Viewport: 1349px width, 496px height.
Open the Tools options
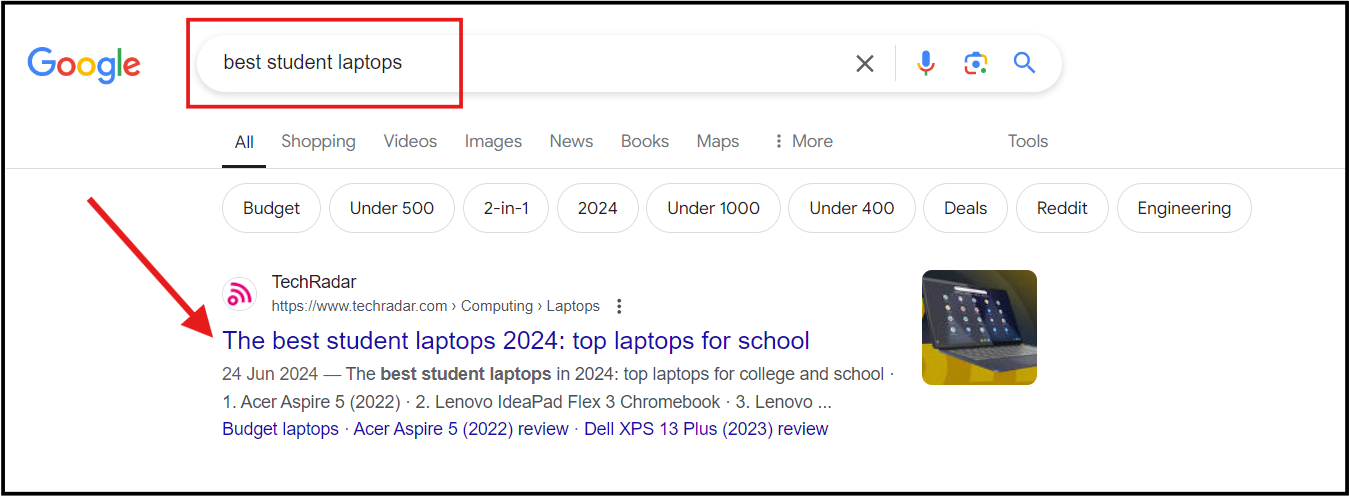1028,141
